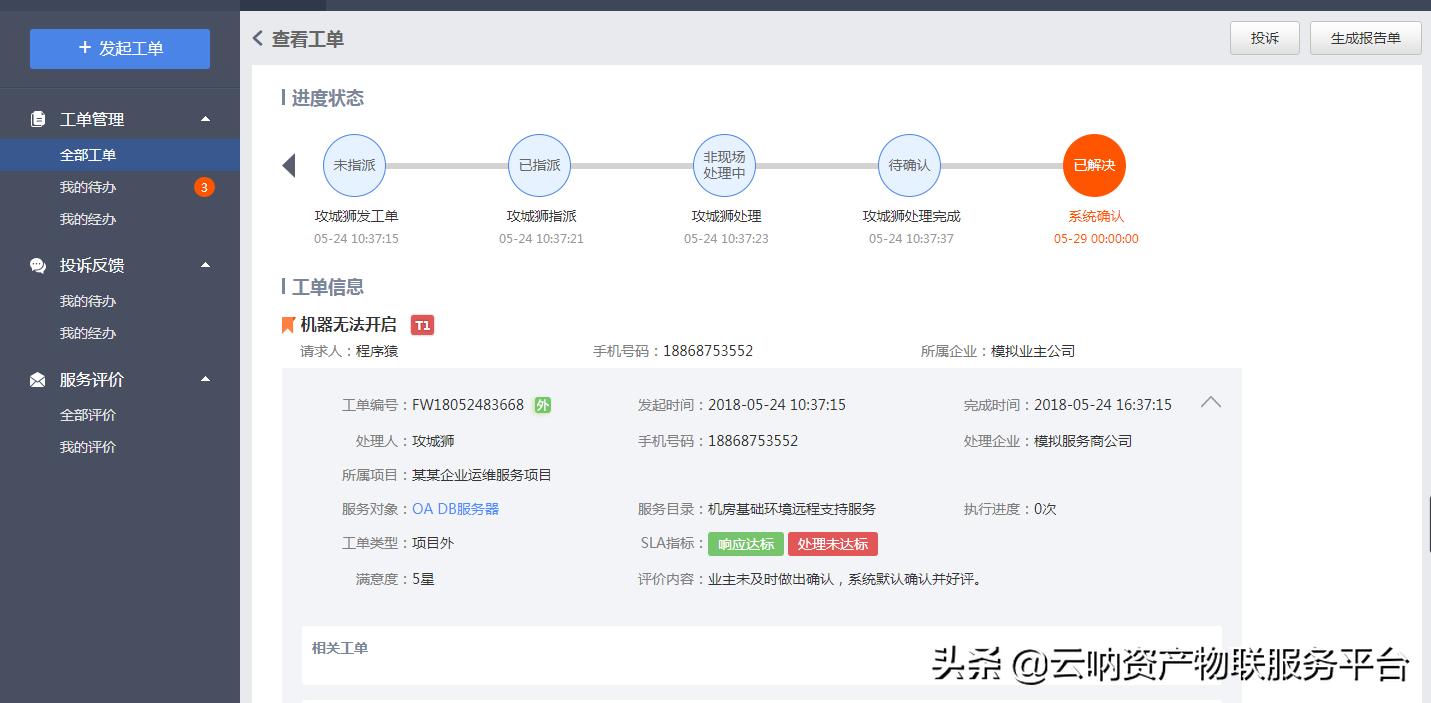Click the orange bookmark flag beside 机器无法开启
This screenshot has height=703, width=1431.
(x=287, y=323)
